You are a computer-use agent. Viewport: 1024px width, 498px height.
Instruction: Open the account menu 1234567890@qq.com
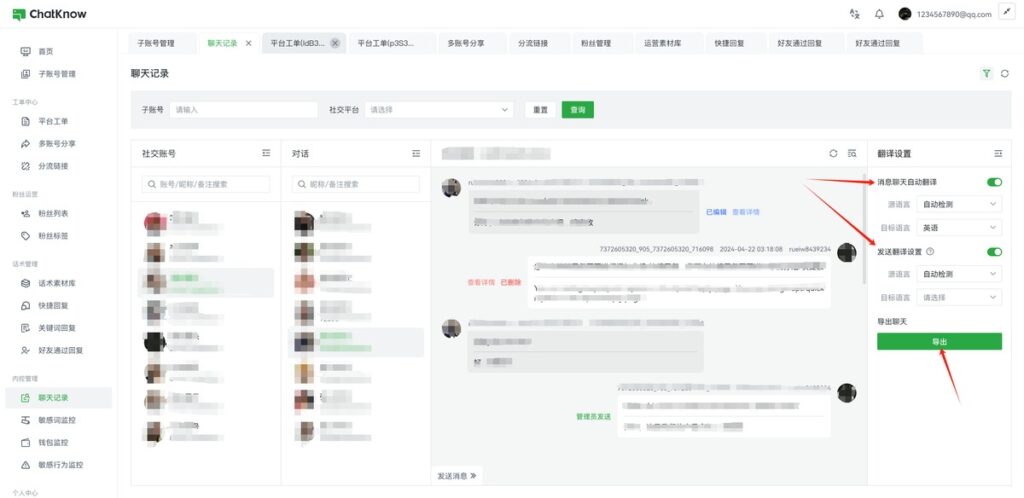(x=945, y=14)
